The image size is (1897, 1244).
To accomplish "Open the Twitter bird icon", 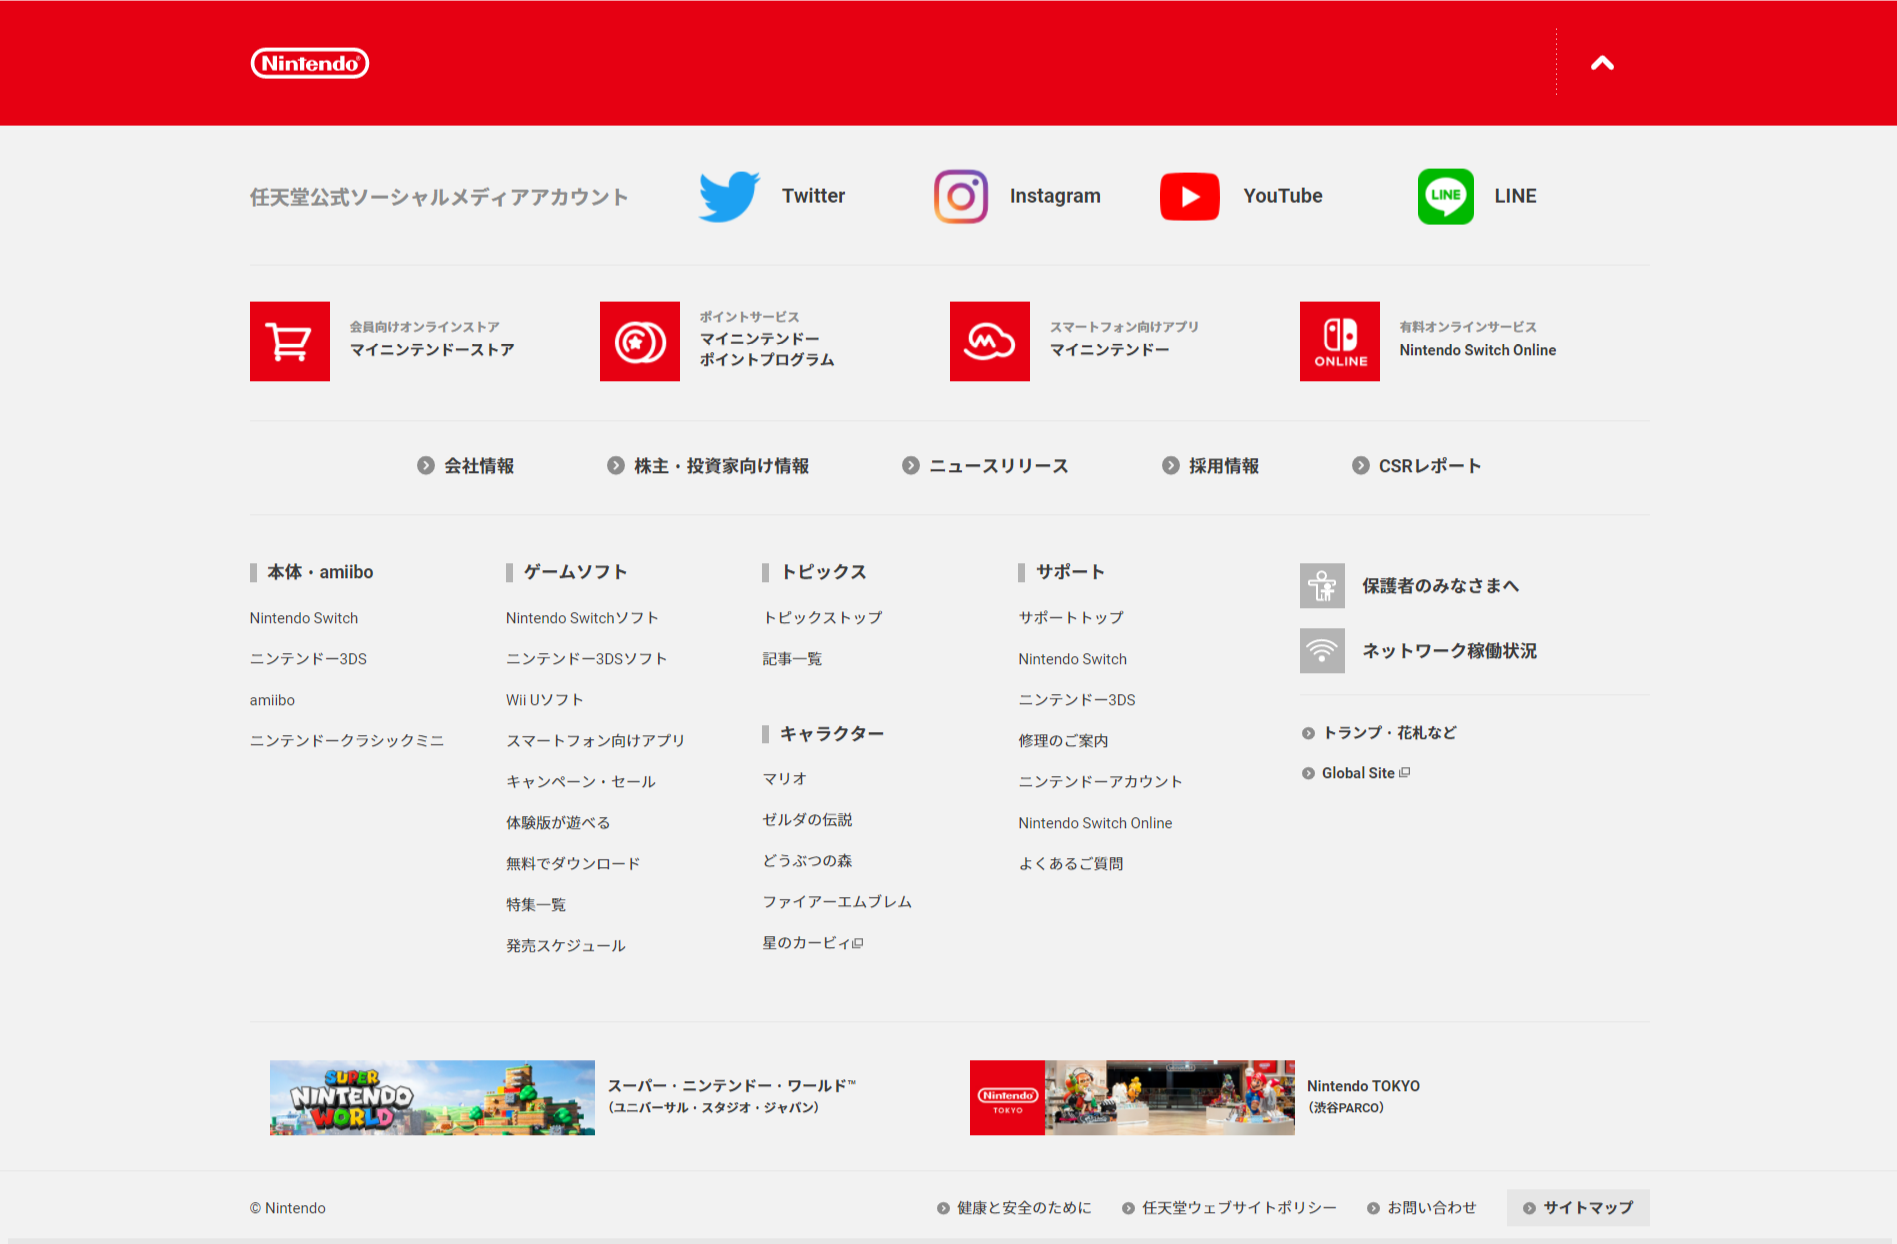I will pyautogui.click(x=729, y=196).
